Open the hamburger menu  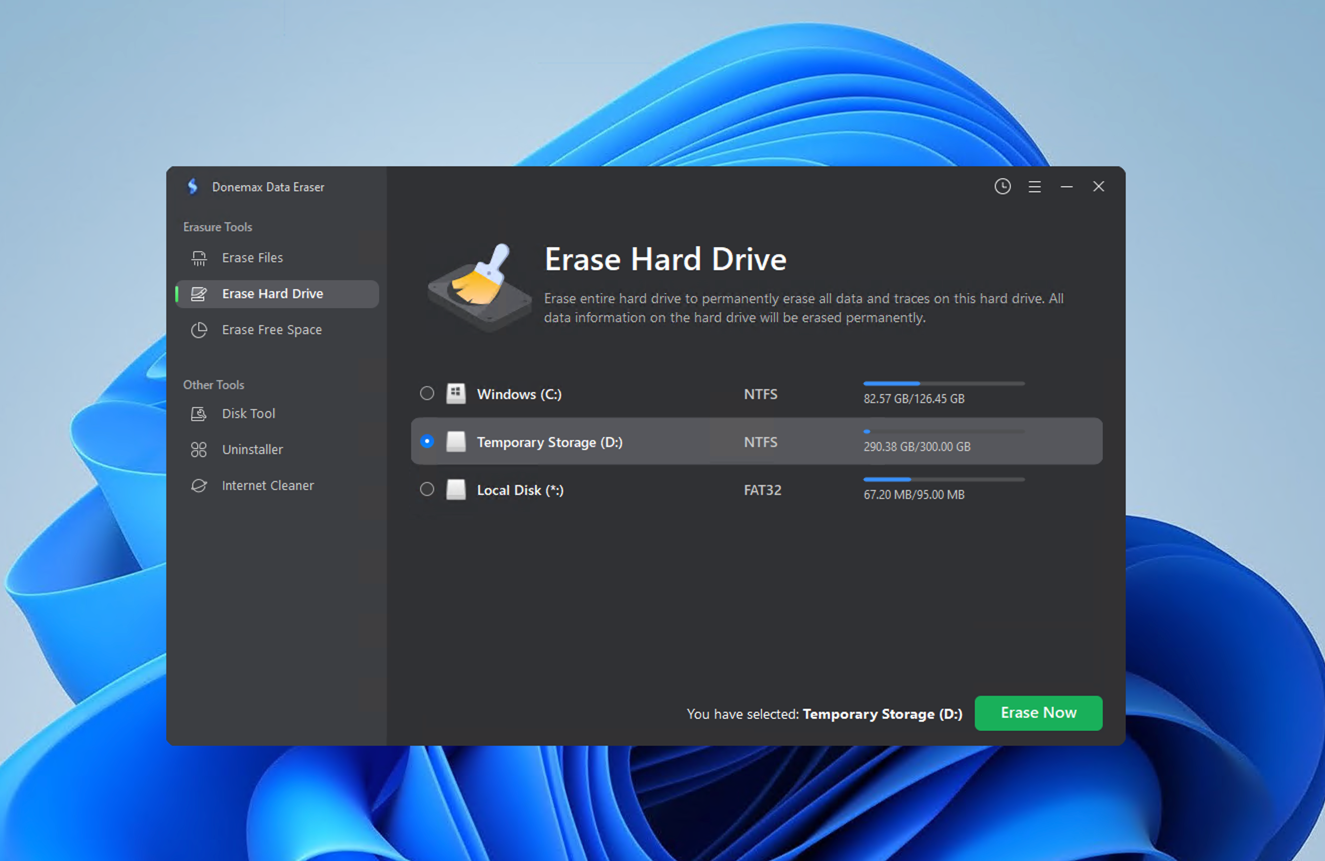click(x=1034, y=186)
